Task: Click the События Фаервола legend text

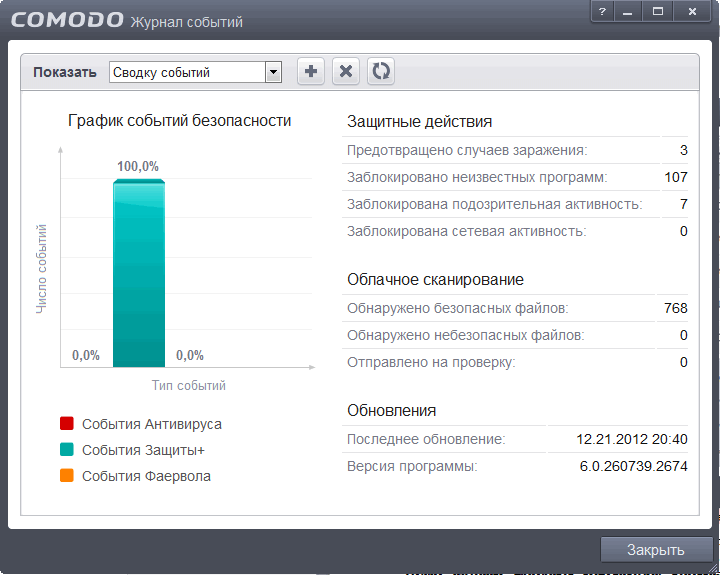Action: coord(146,476)
